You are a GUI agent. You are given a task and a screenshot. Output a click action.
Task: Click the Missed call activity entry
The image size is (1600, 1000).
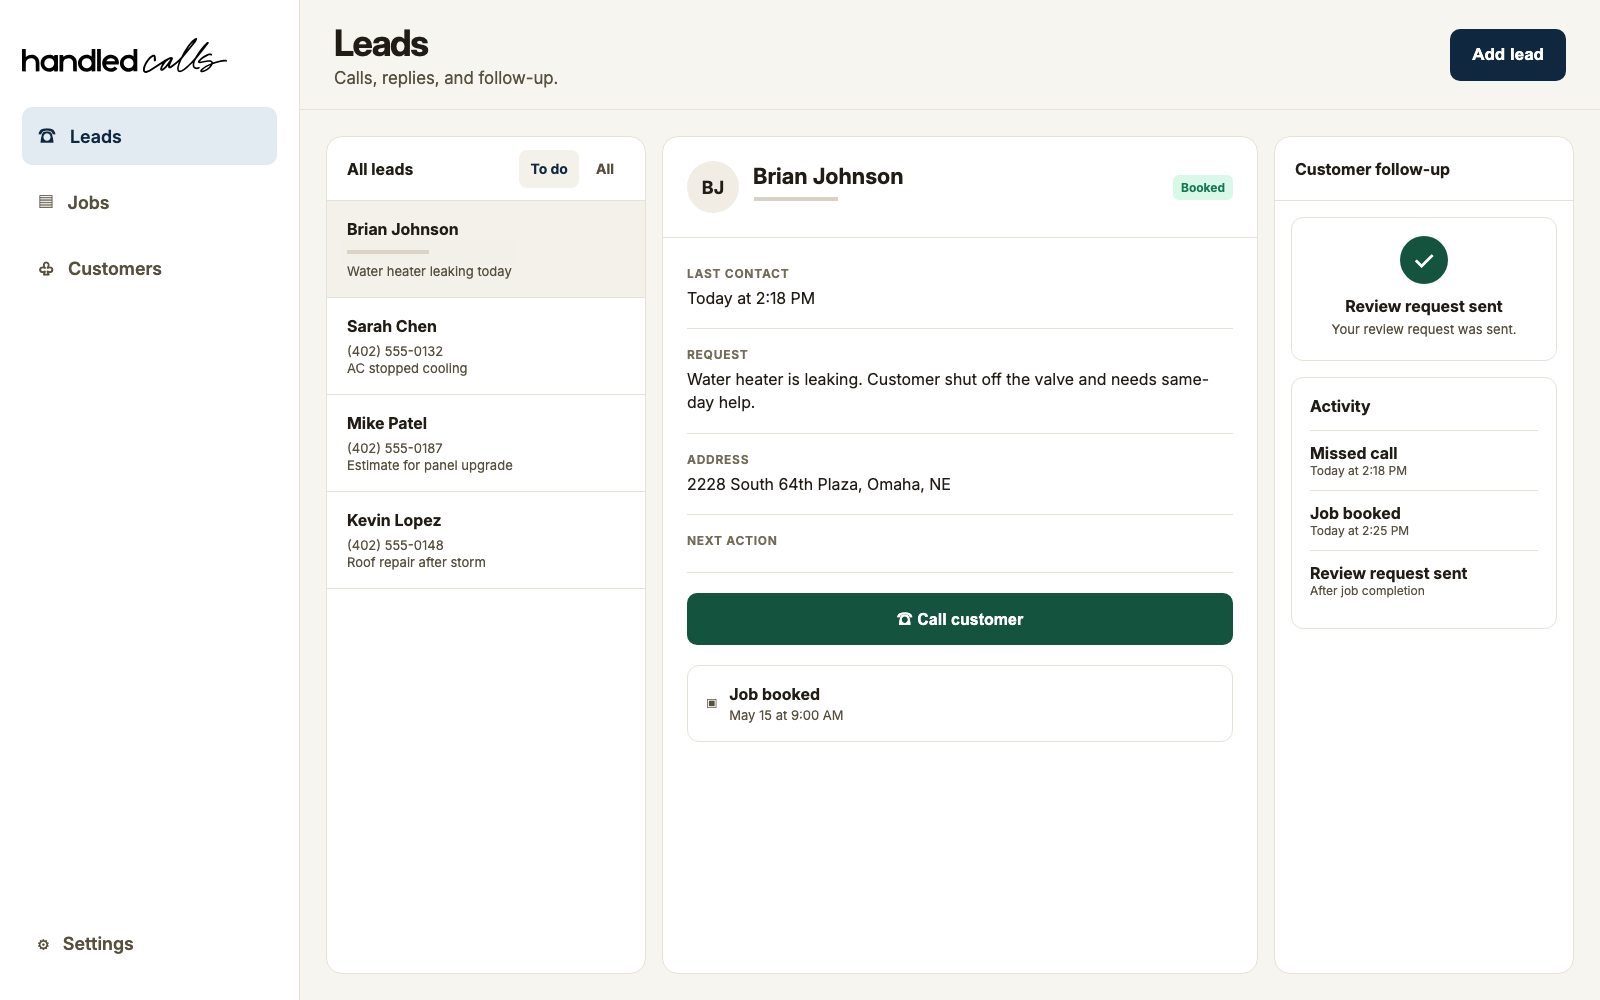[1424, 461]
